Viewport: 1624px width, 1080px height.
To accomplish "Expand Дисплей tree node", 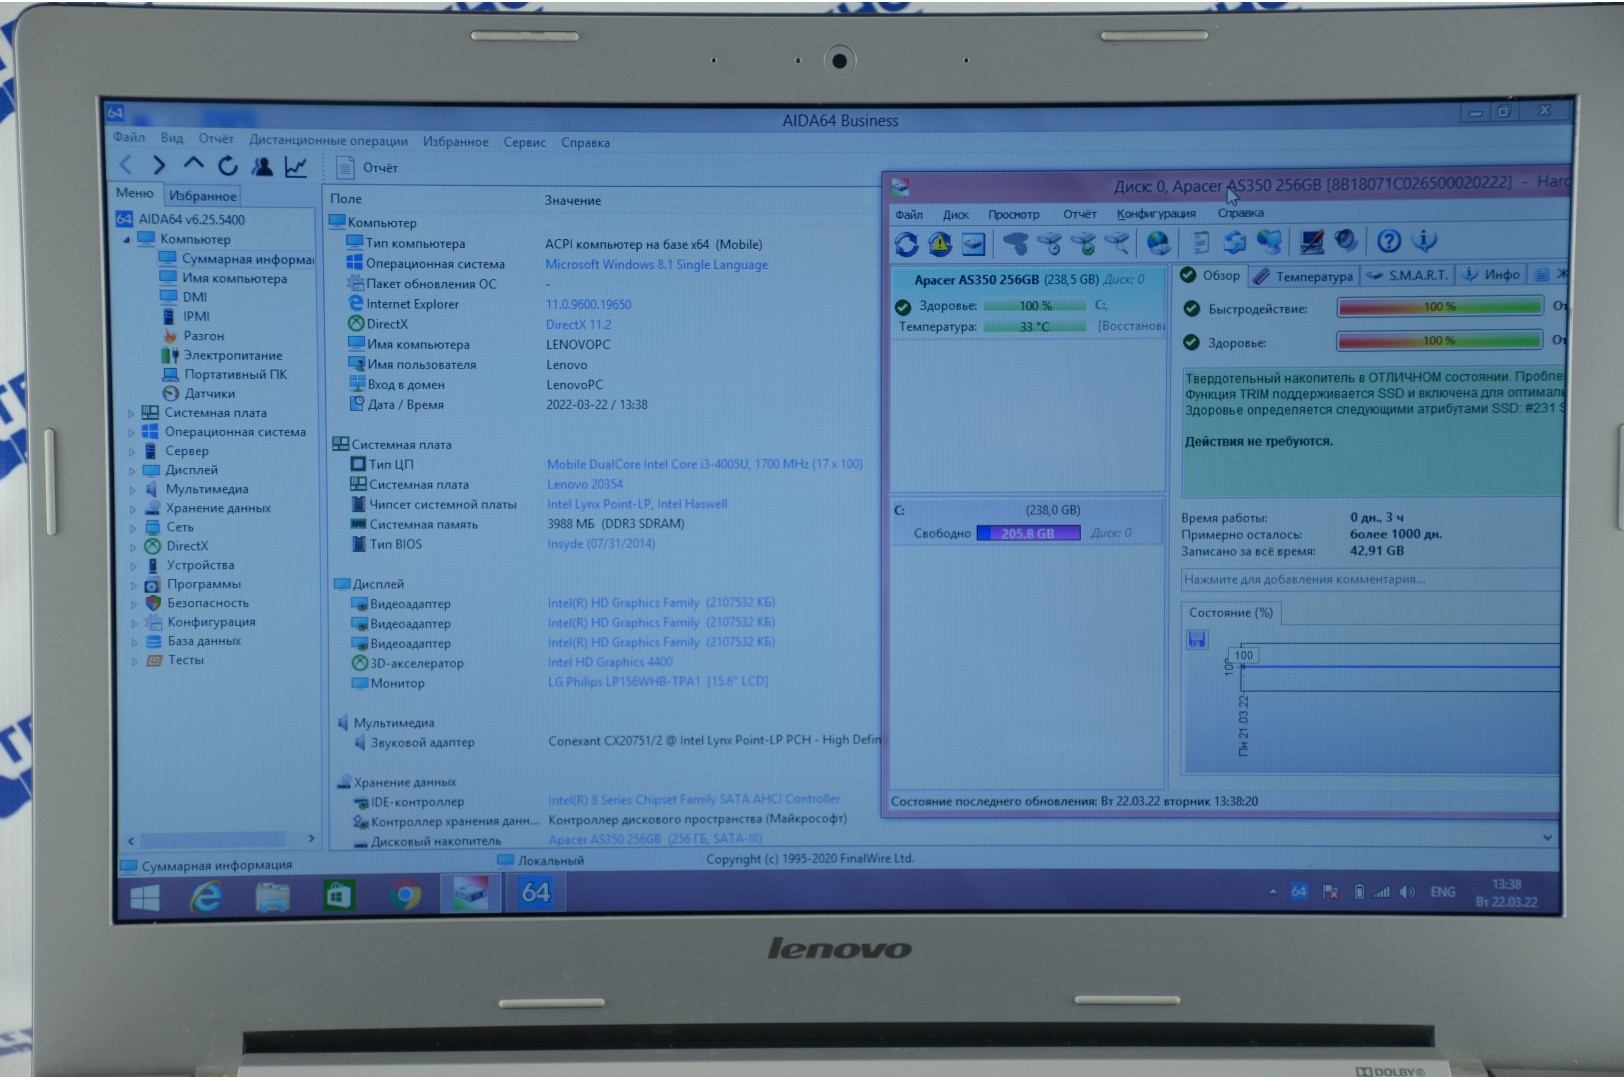I will (132, 470).
